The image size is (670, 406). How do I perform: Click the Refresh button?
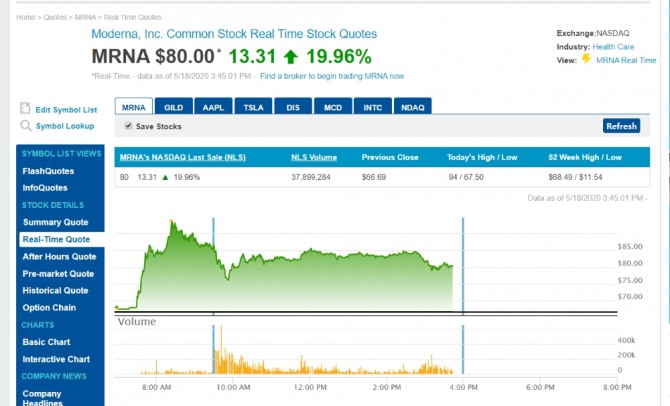(x=621, y=126)
